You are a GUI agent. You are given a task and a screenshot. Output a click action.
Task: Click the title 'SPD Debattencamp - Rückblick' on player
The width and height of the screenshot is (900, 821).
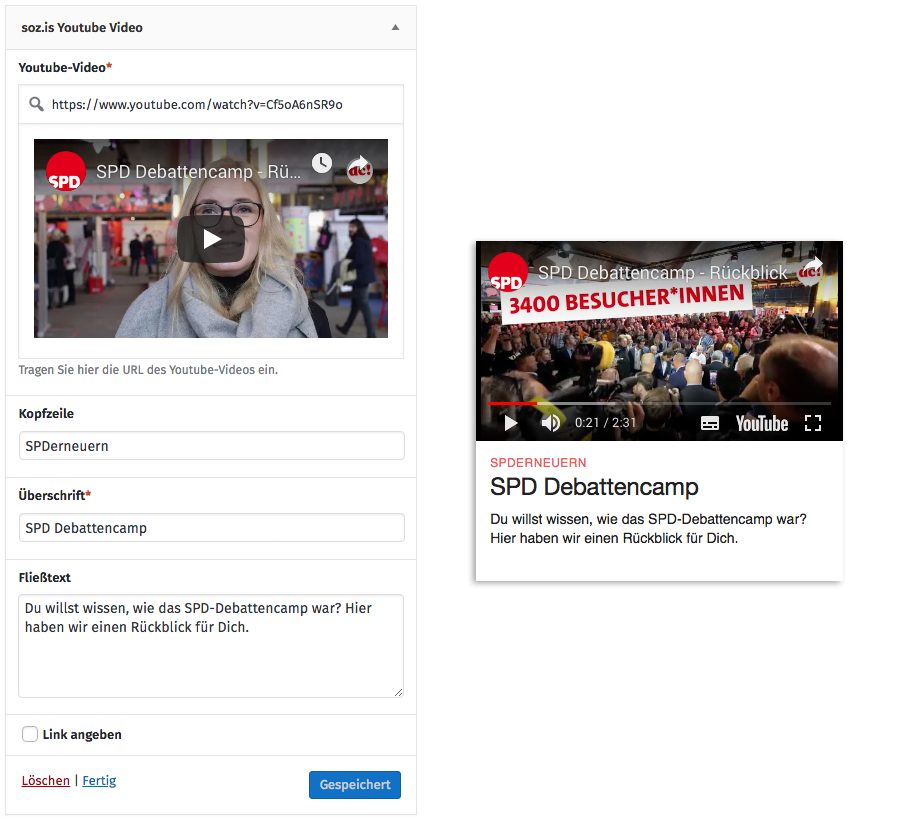point(662,273)
